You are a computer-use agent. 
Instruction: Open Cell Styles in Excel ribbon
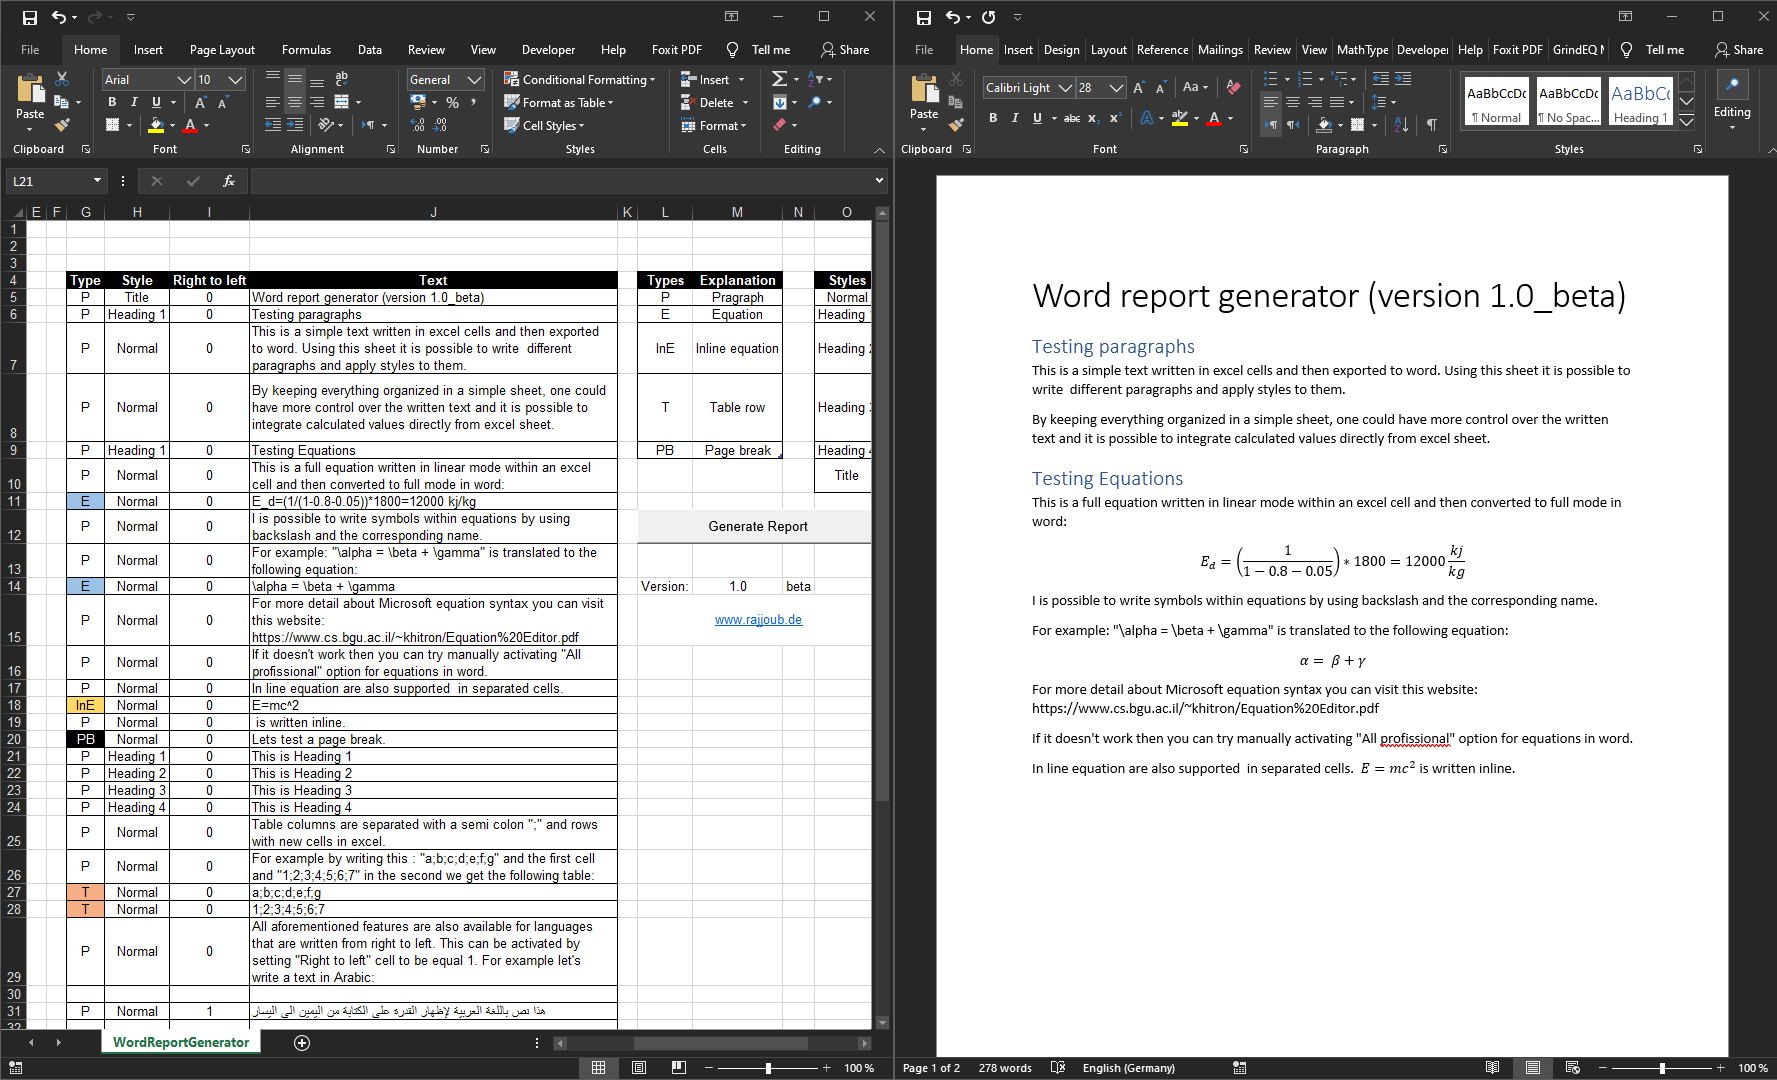click(x=545, y=125)
